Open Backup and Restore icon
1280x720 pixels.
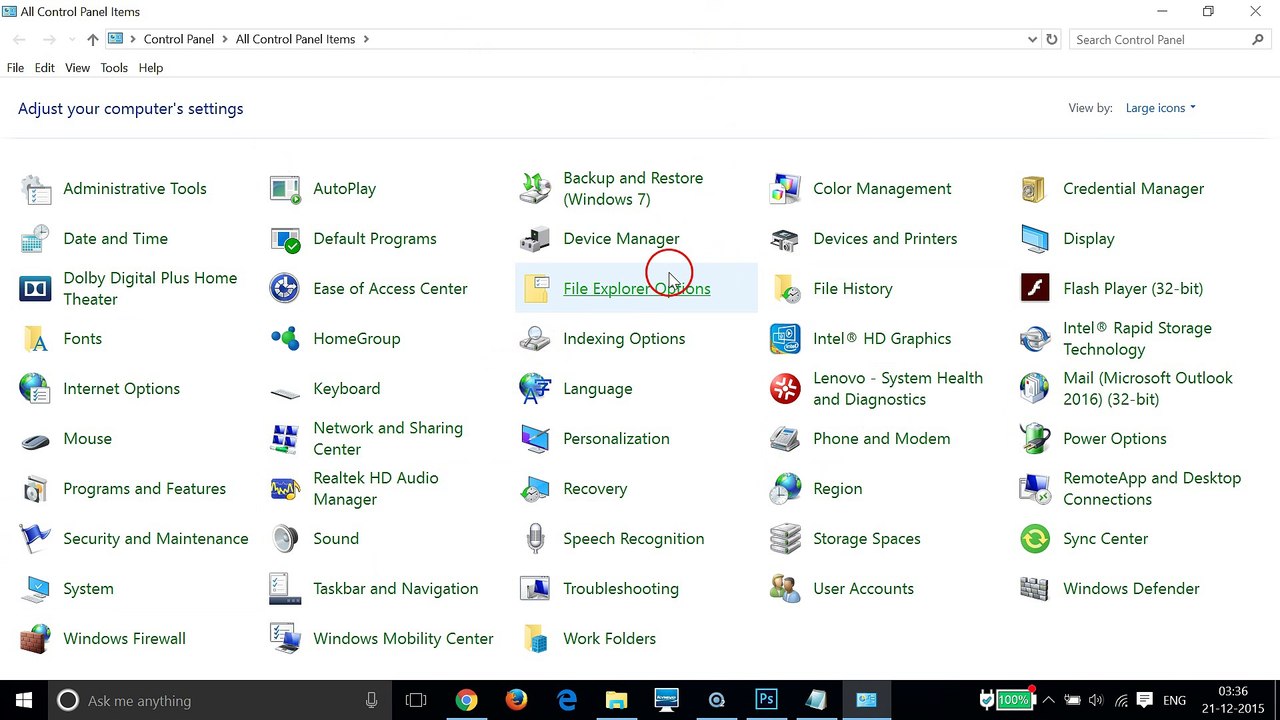(x=535, y=189)
